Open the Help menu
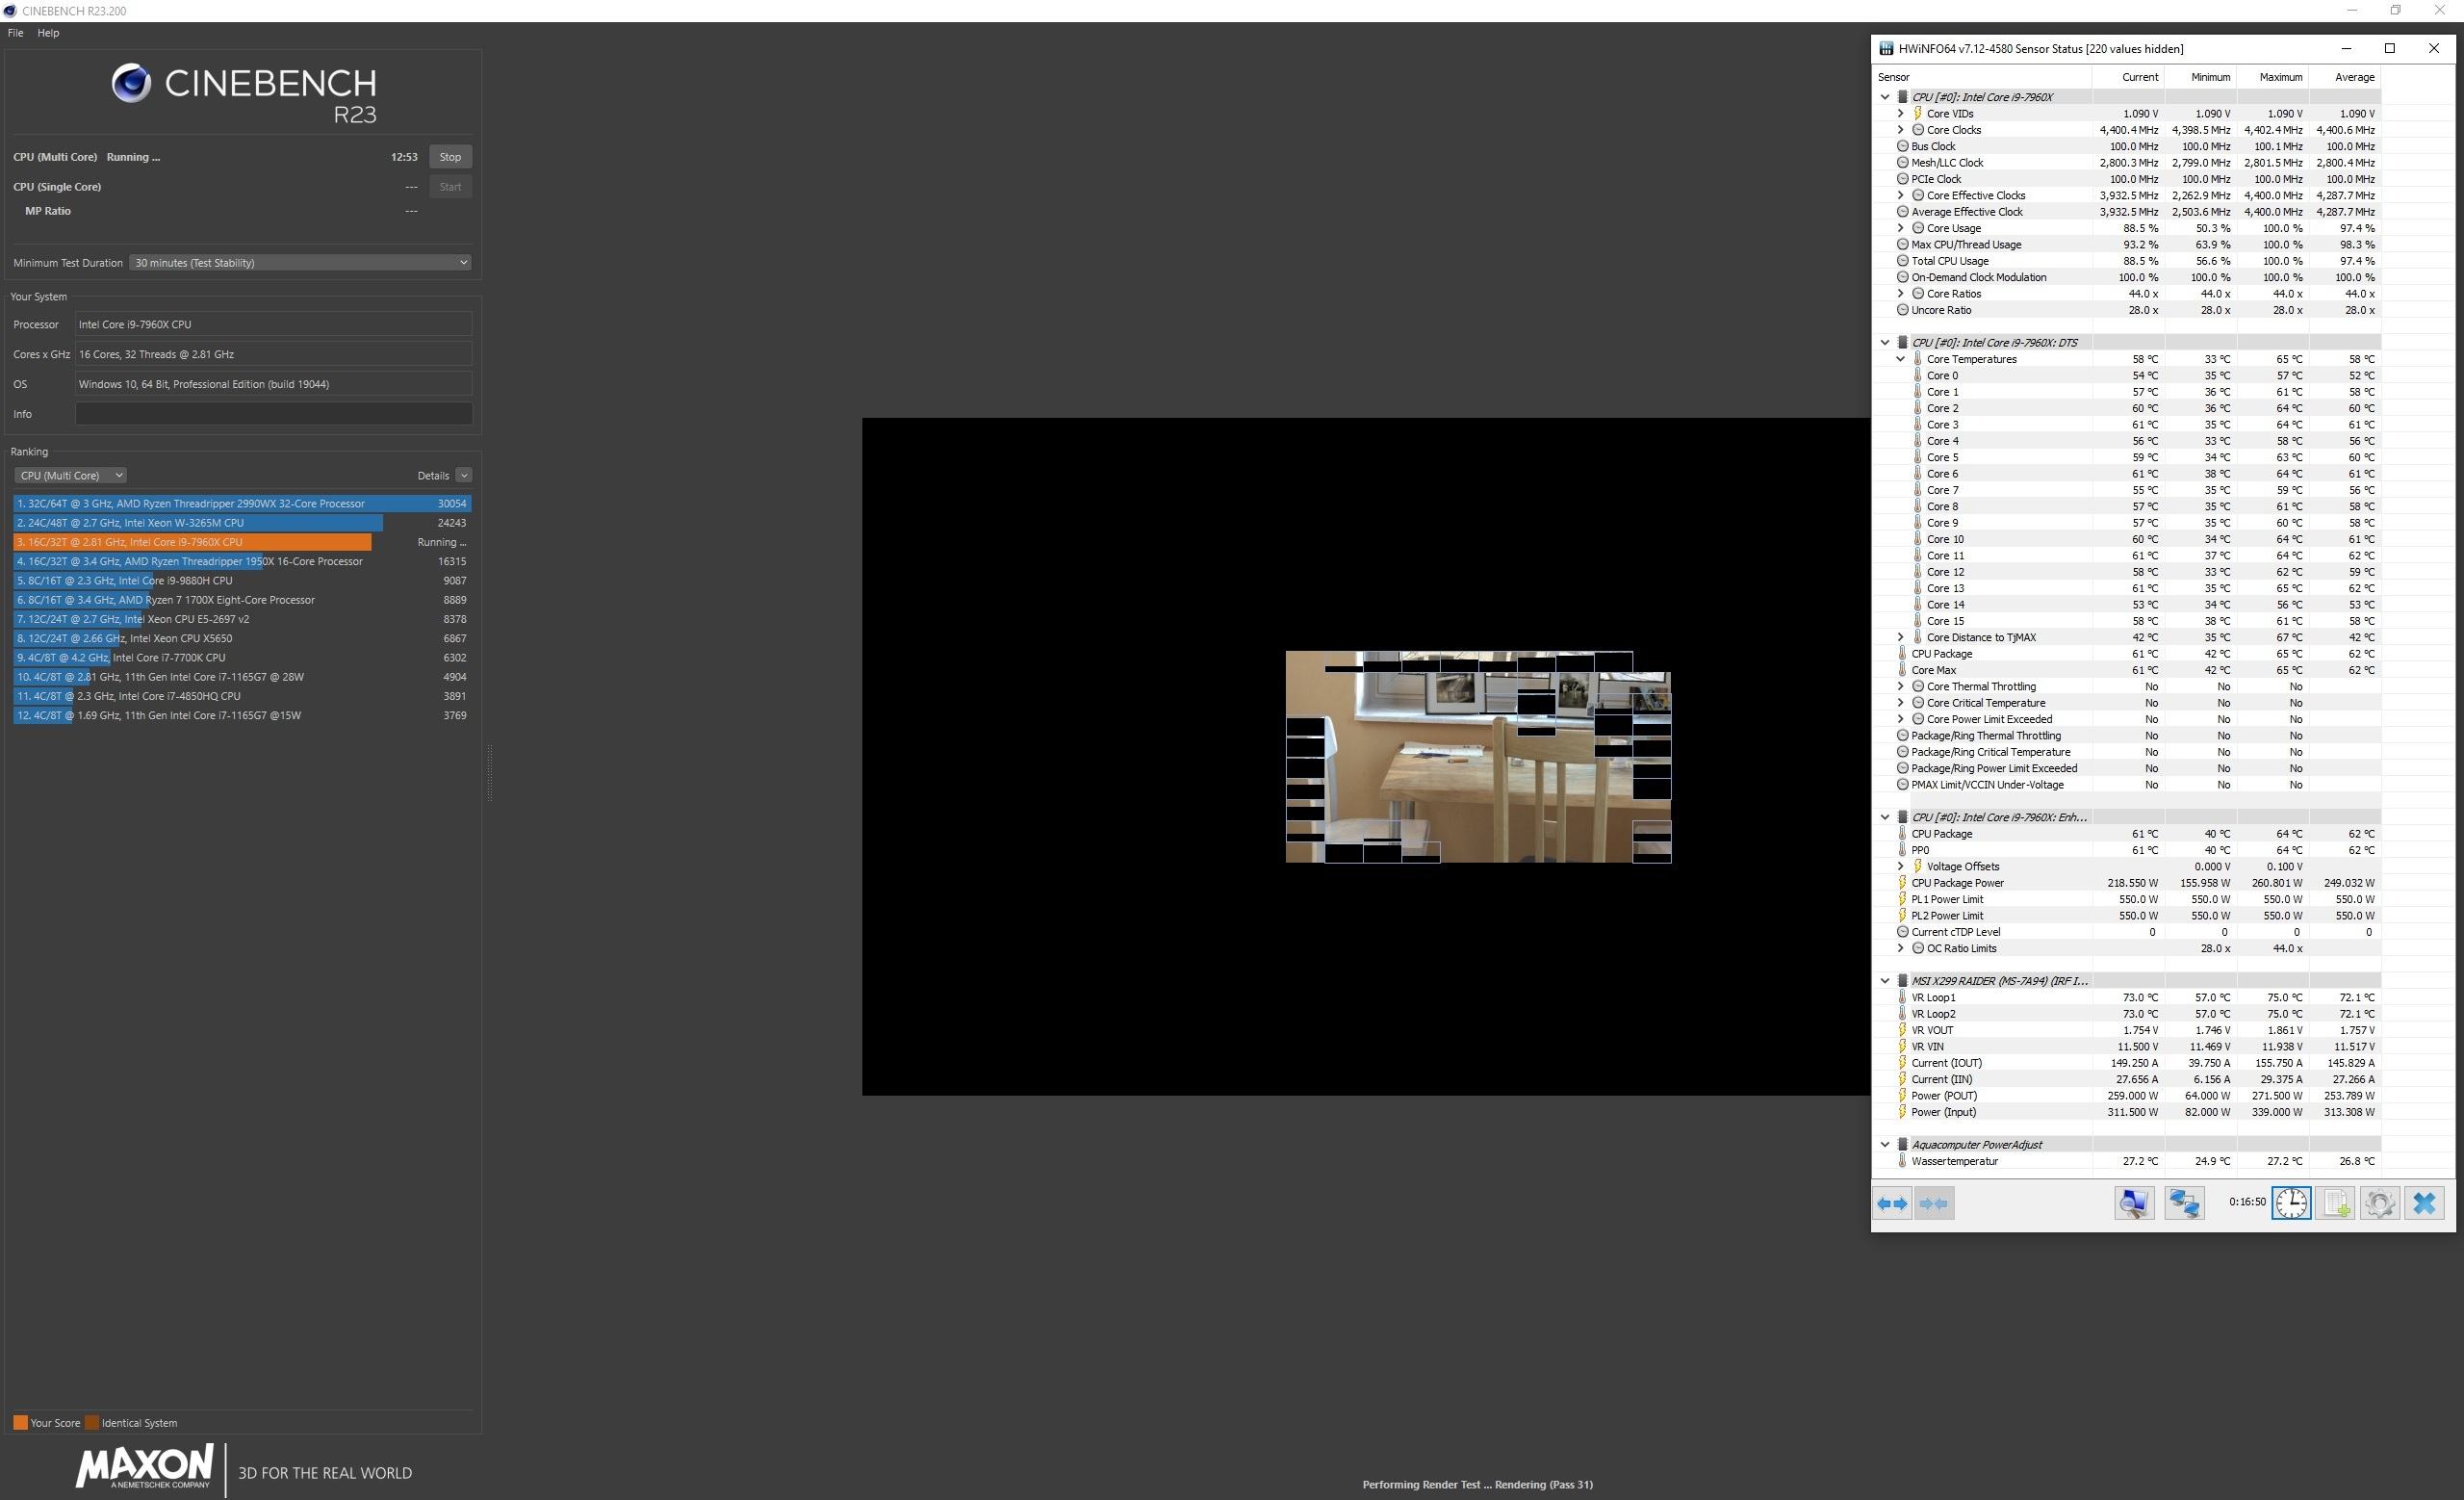 point(48,33)
